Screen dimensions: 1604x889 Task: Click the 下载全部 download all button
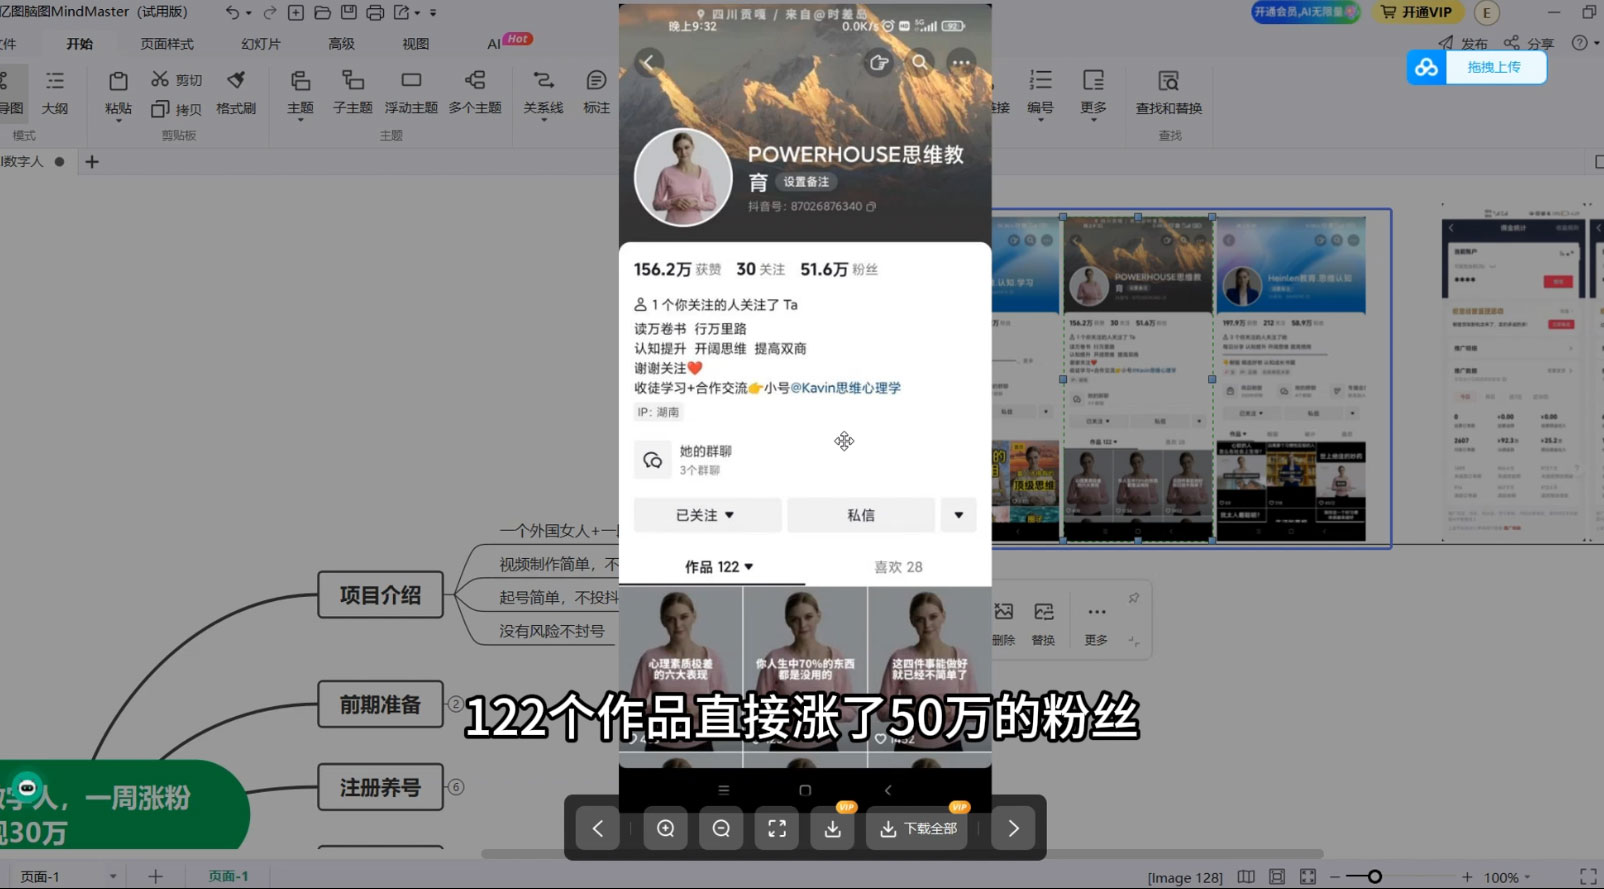919,828
